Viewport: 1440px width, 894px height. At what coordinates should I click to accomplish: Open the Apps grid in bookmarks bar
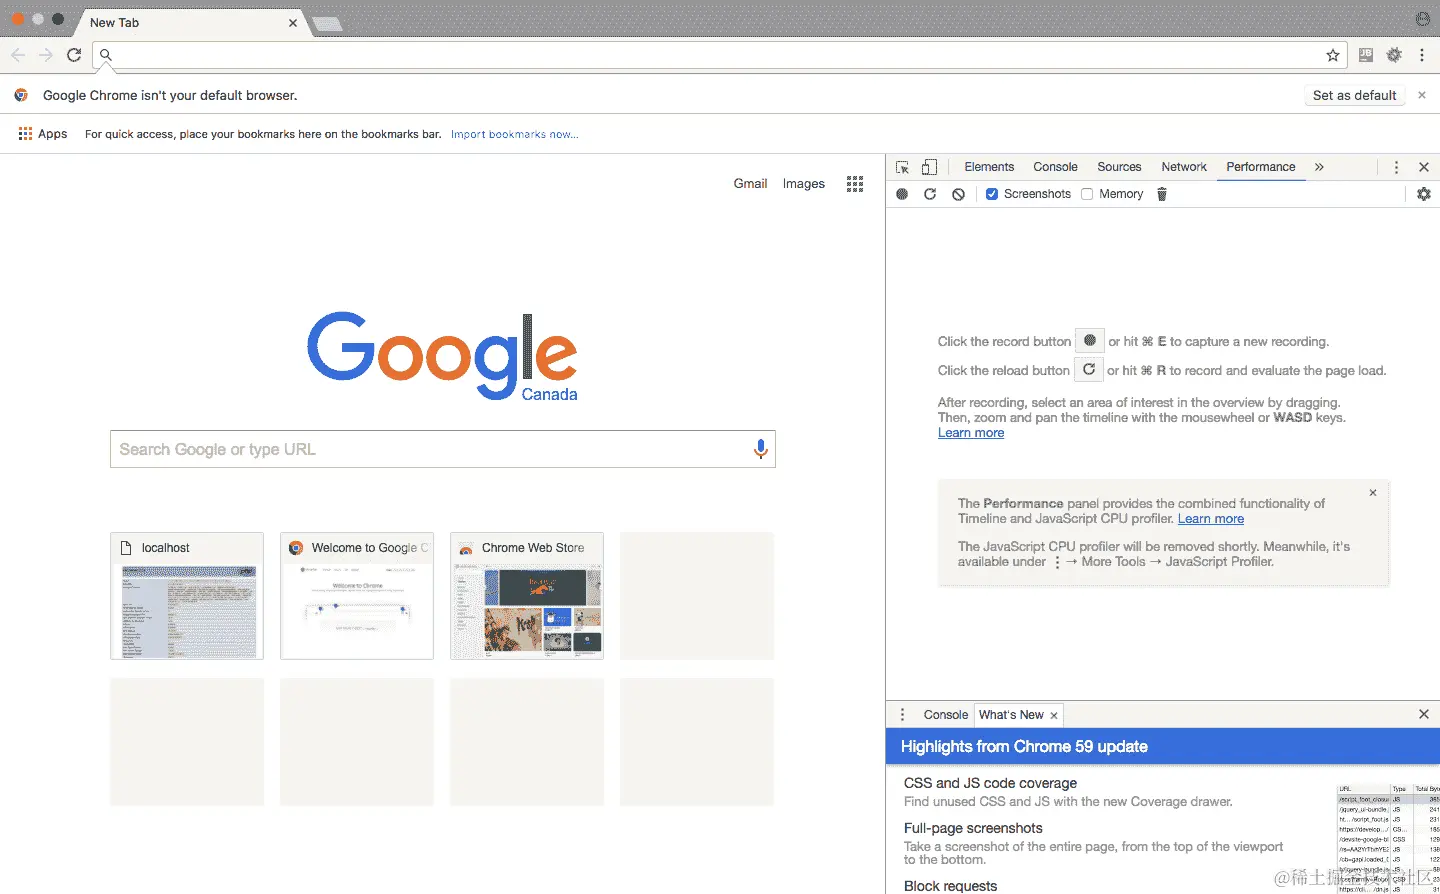43,134
